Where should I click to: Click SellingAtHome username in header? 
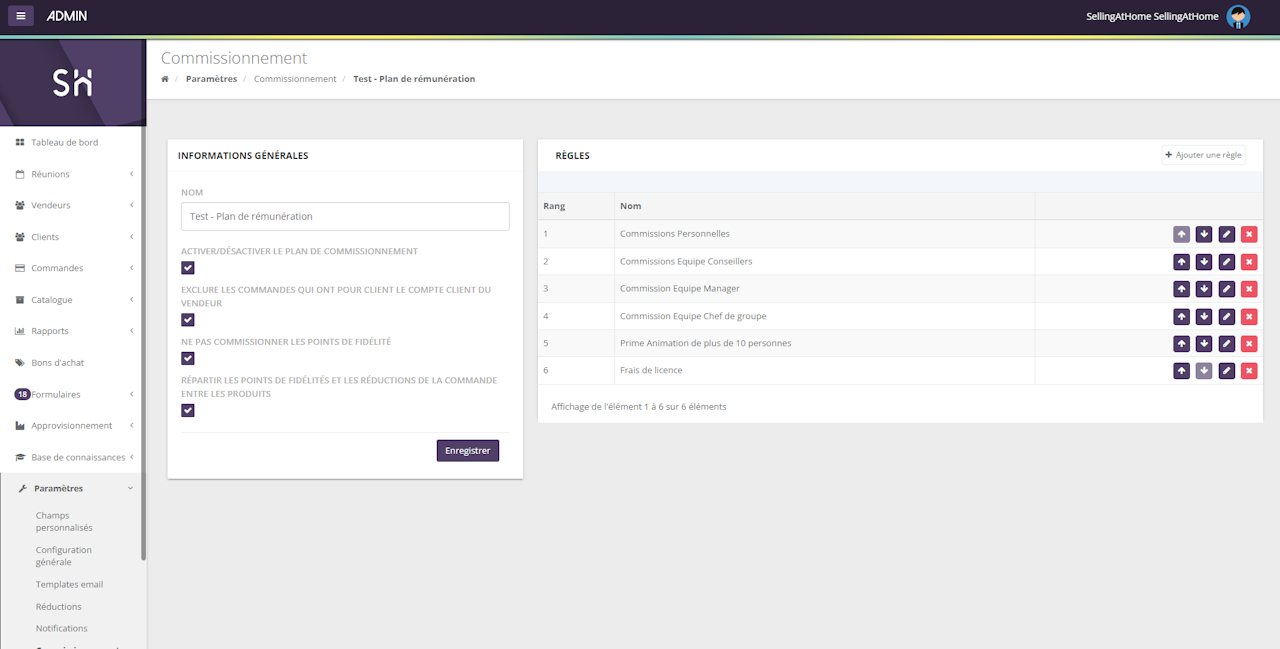coord(1153,16)
